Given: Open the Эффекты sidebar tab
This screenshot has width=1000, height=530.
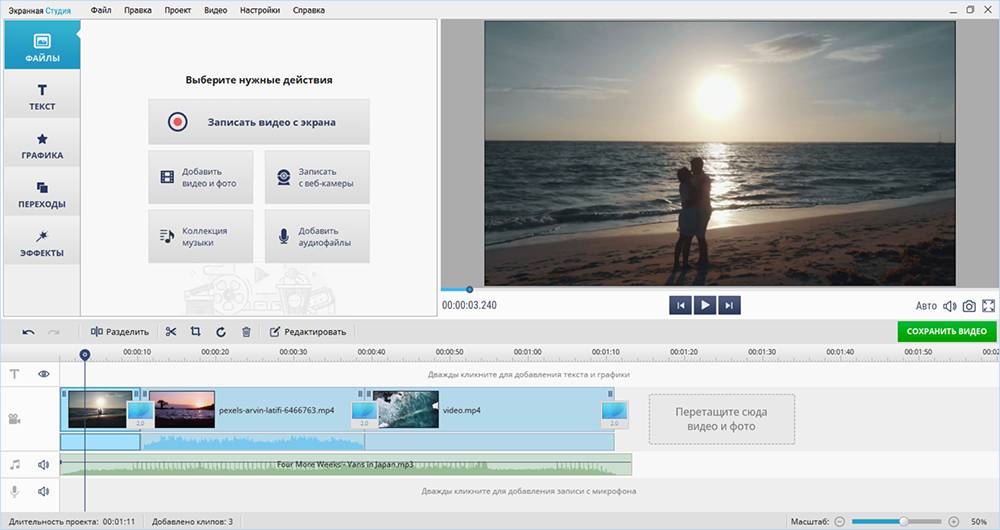Looking at the screenshot, I should click(42, 243).
